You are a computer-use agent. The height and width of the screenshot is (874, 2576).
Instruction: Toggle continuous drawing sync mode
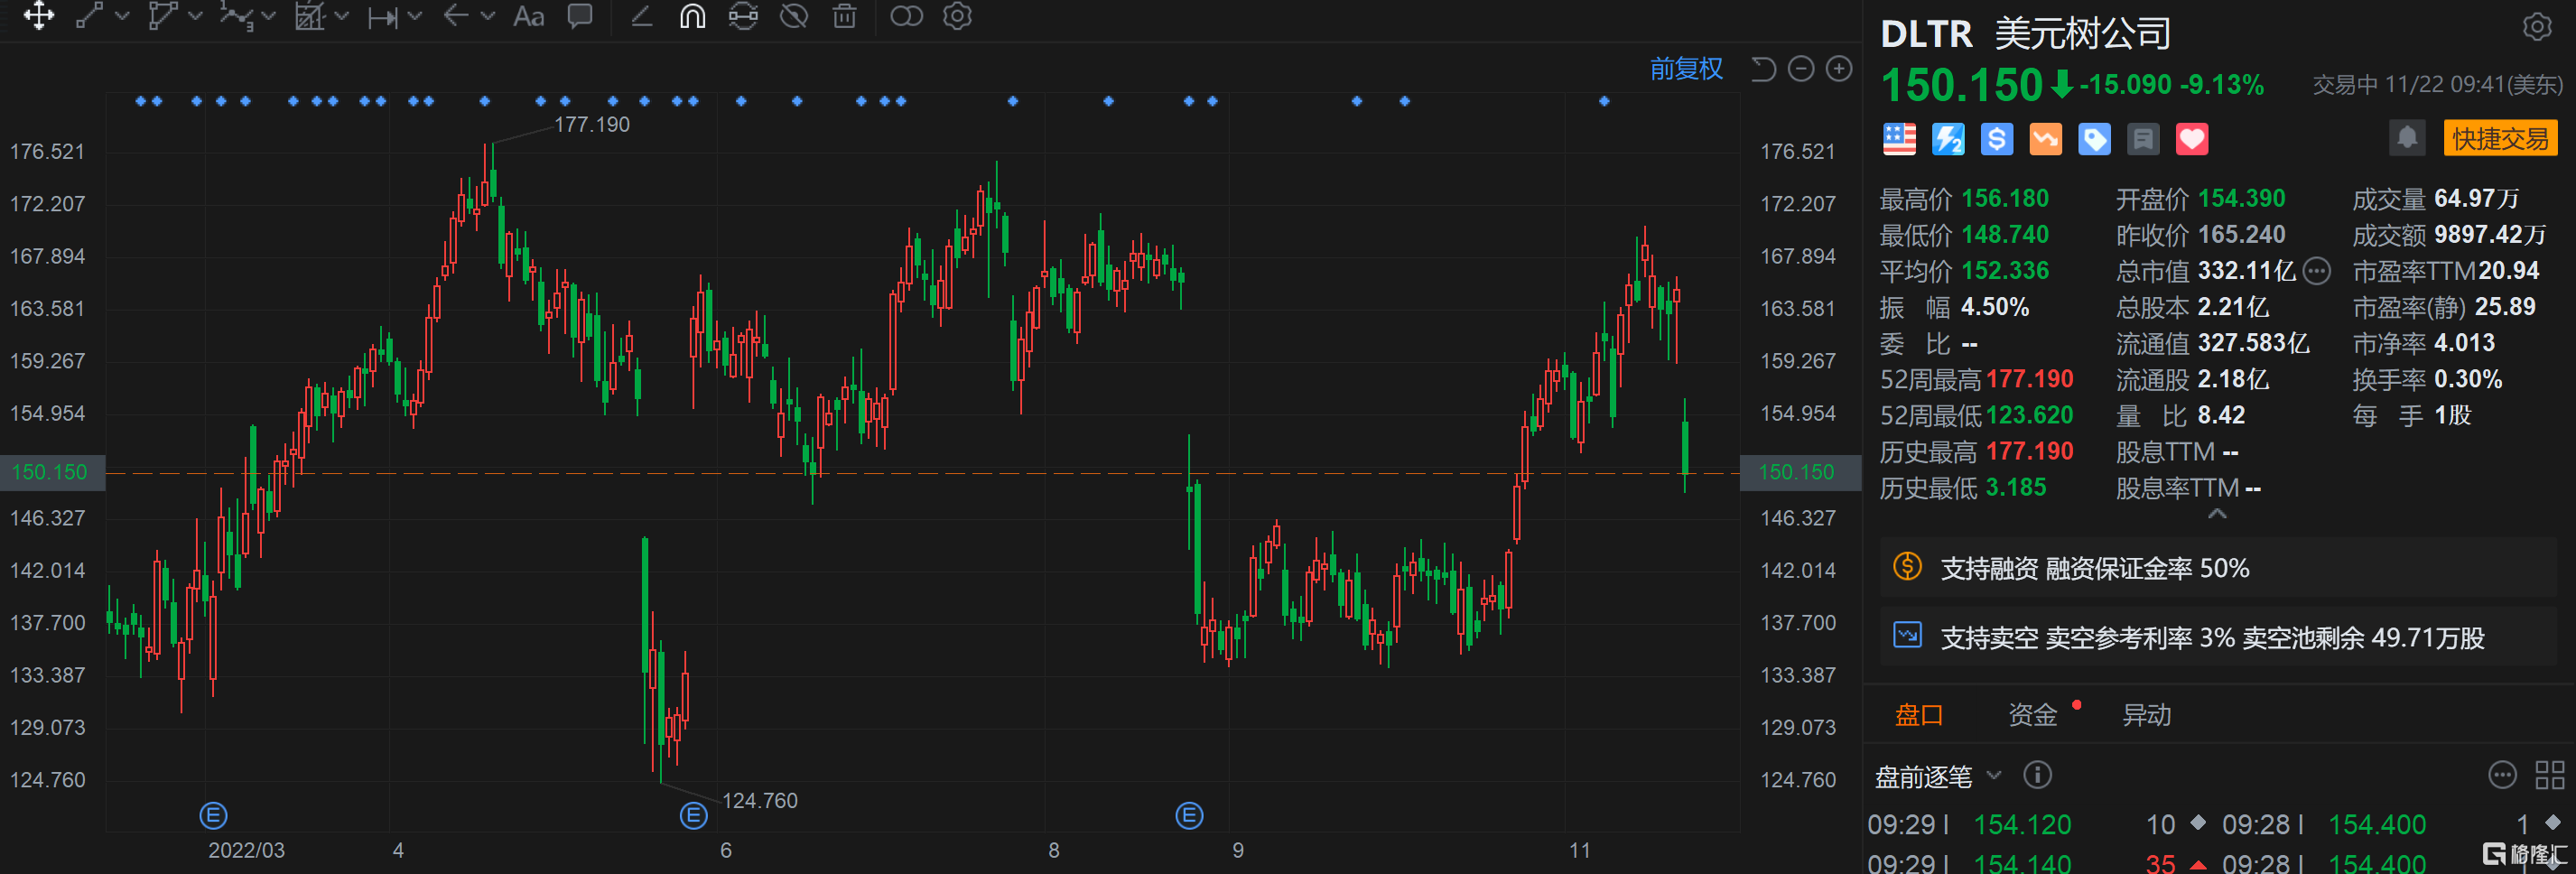click(x=743, y=16)
